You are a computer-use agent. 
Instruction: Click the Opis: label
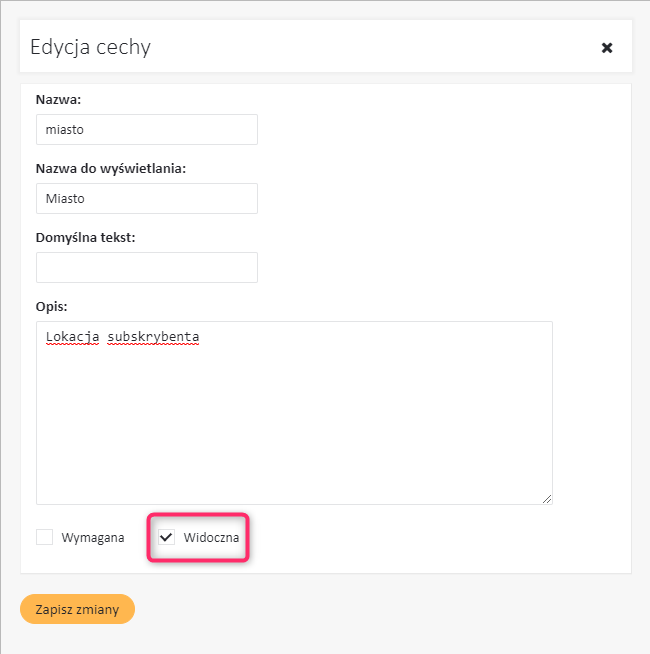(x=51, y=306)
